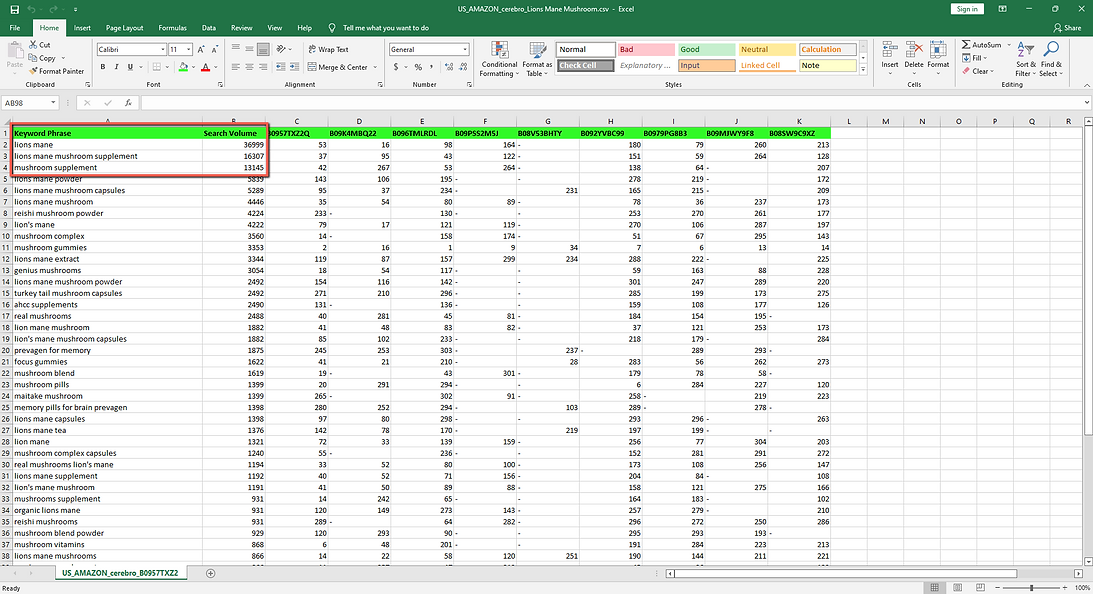1093x594 pixels.
Task: Switch to Page Break Preview in status bar
Action: tap(980, 588)
